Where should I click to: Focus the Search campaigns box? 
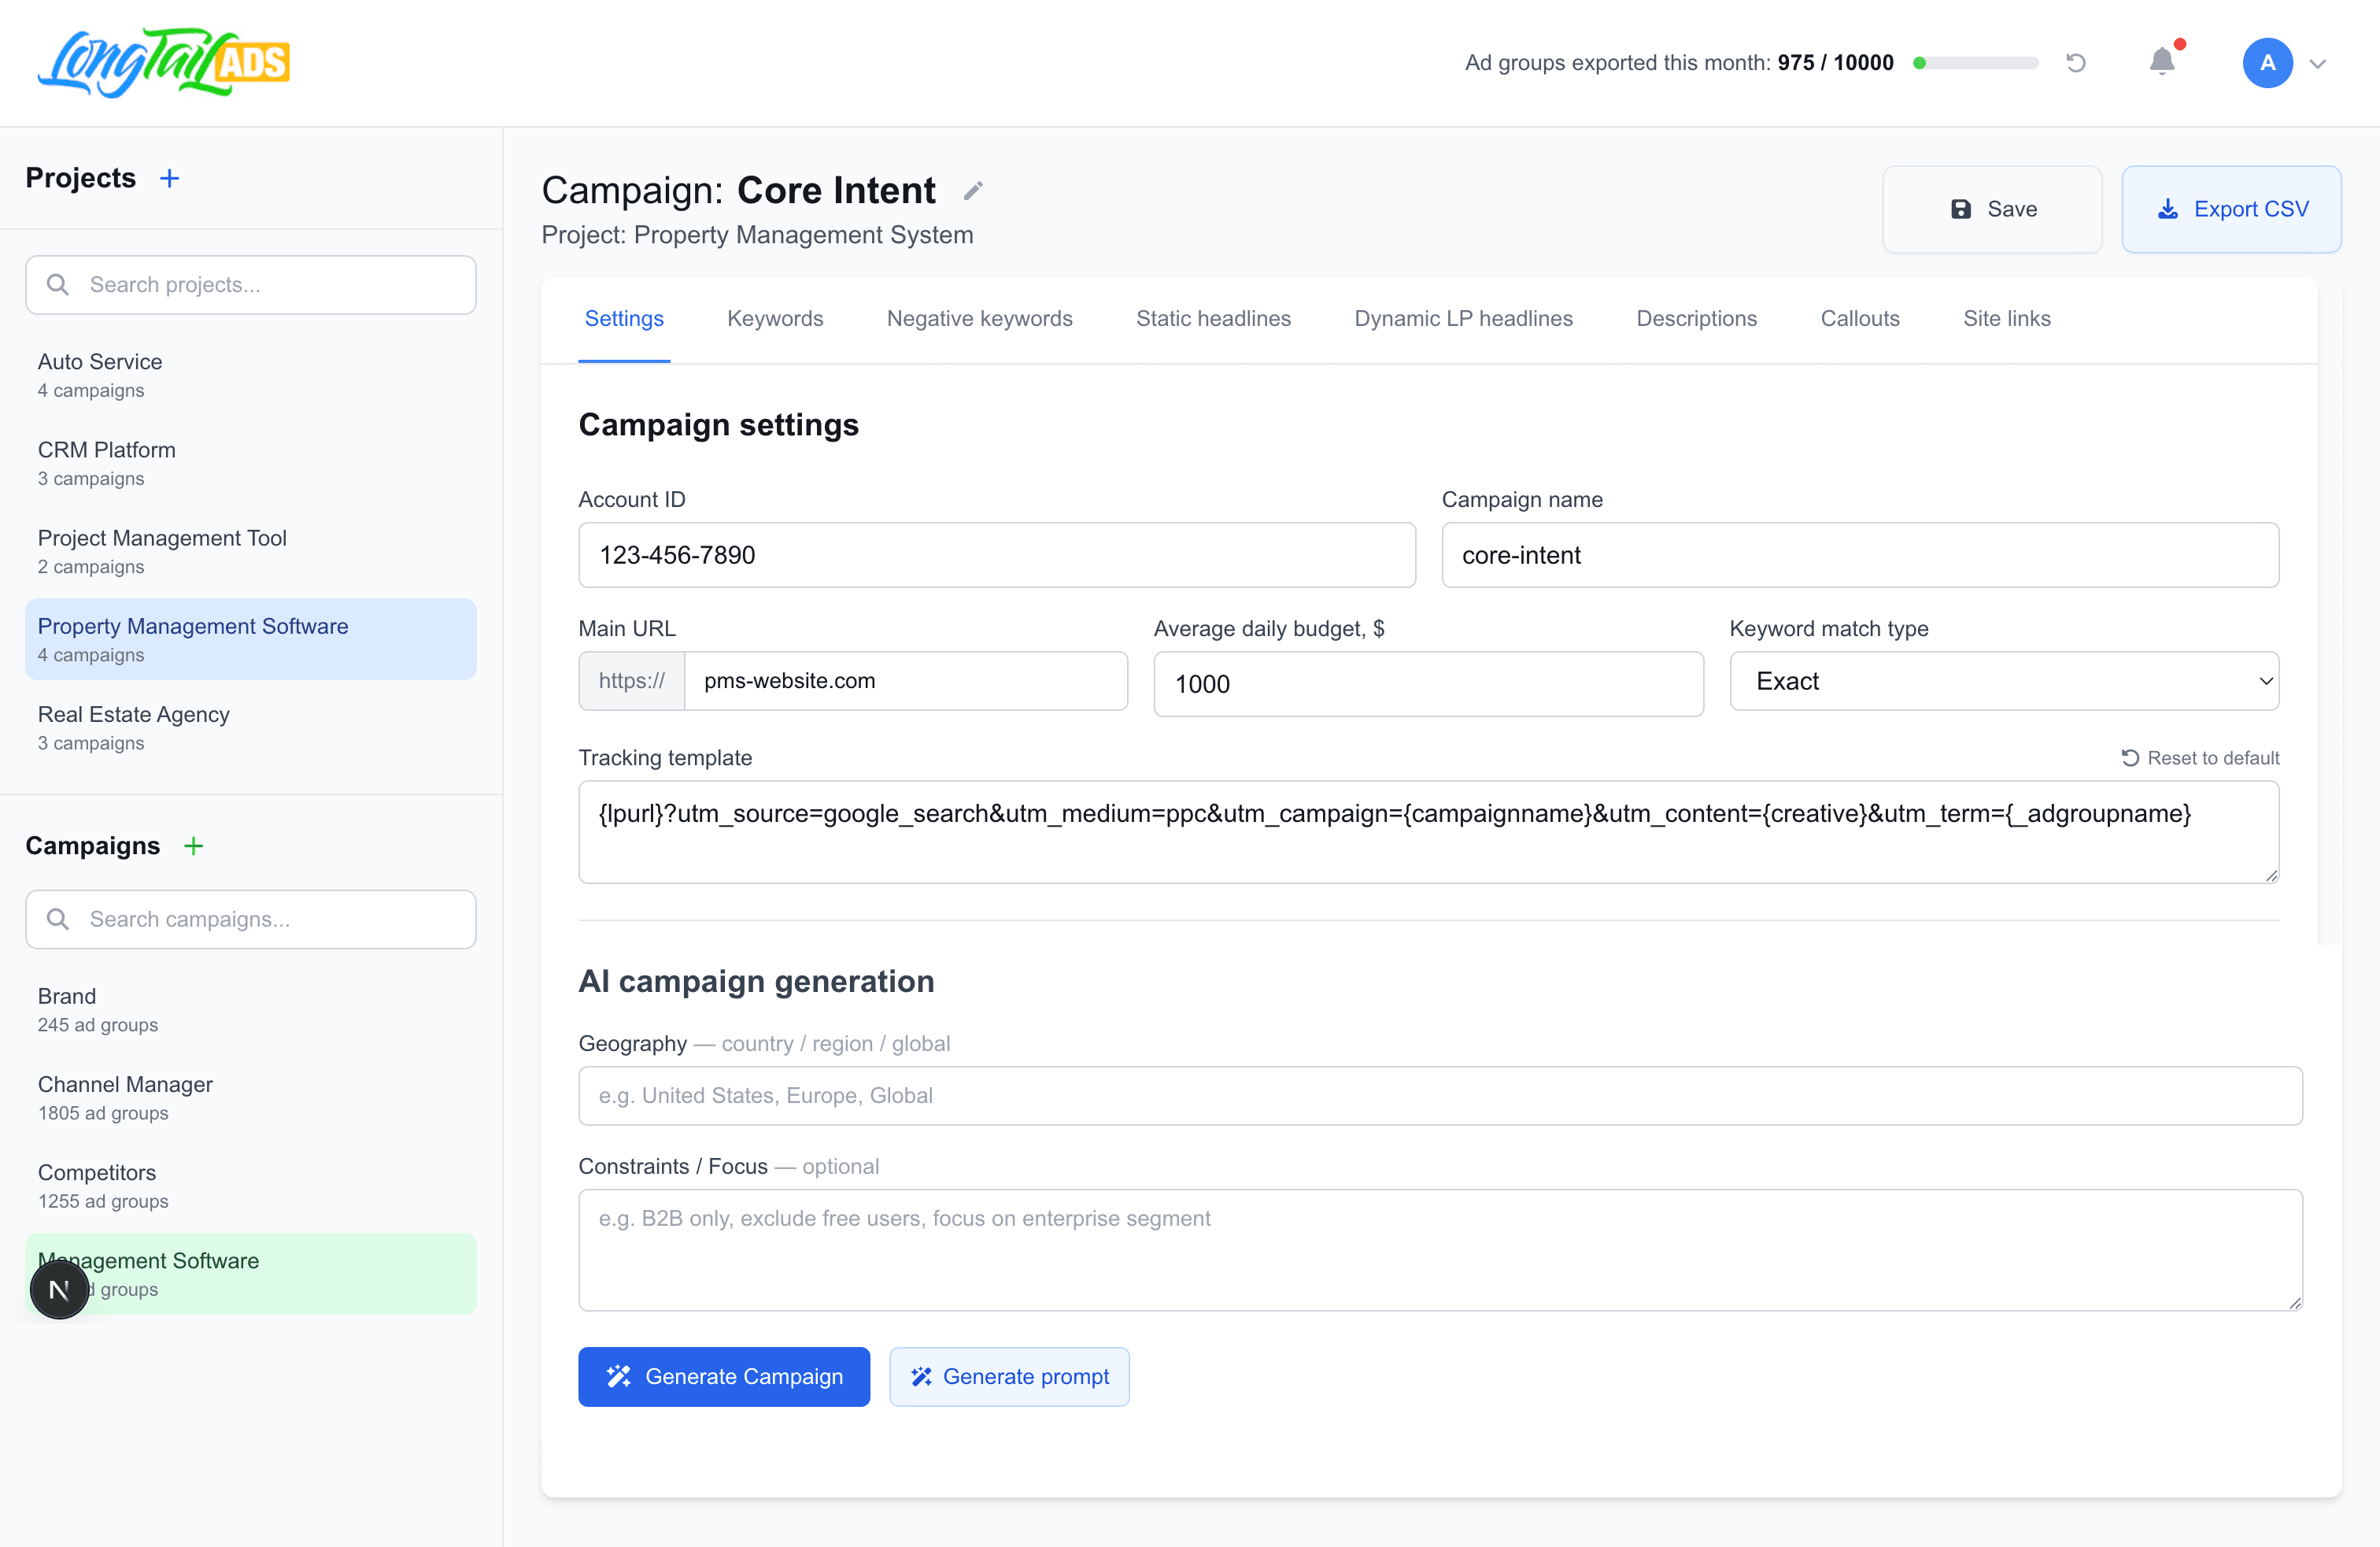pyautogui.click(x=250, y=920)
